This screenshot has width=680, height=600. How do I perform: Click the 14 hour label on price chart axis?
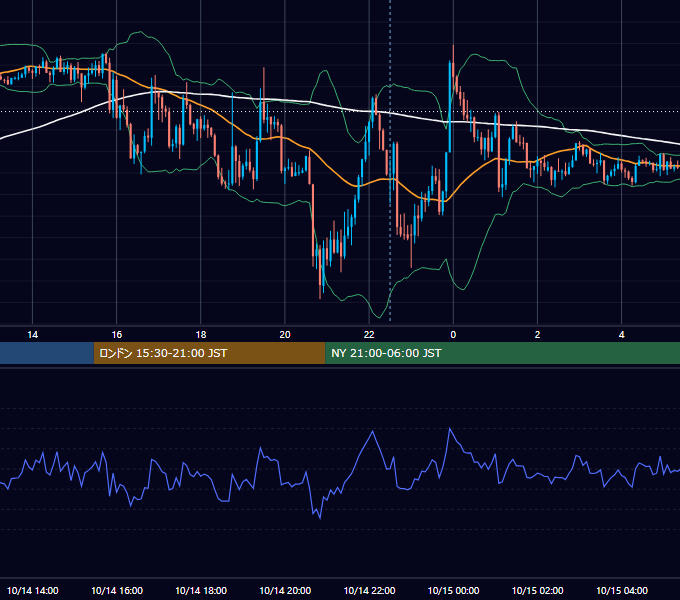[x=33, y=334]
